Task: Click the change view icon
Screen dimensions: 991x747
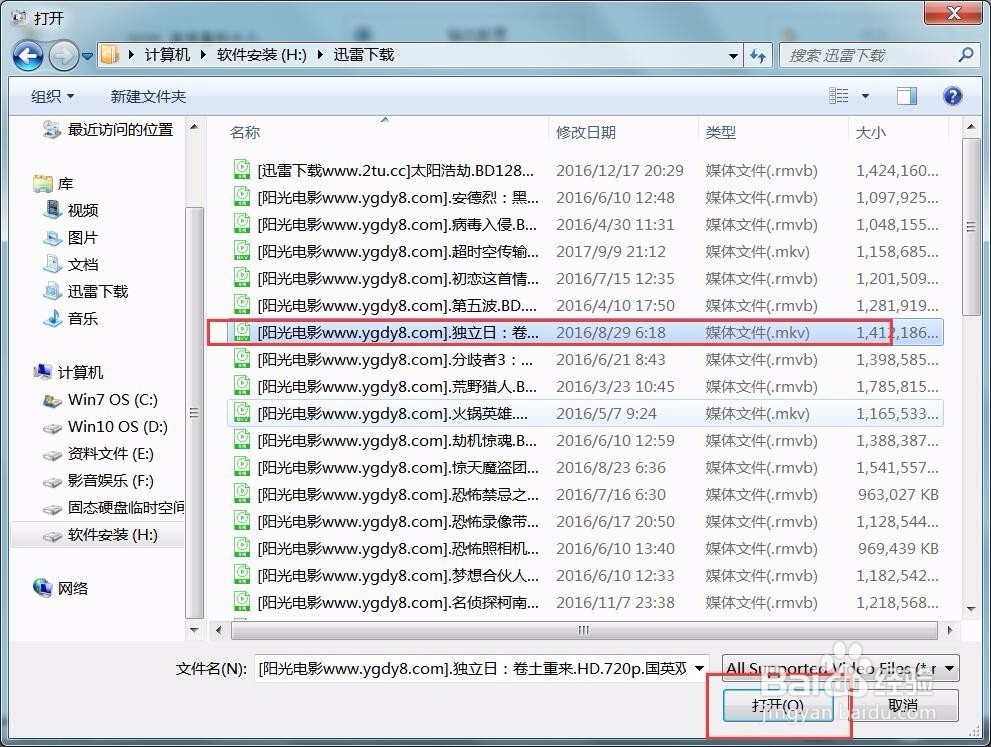Action: click(839, 96)
